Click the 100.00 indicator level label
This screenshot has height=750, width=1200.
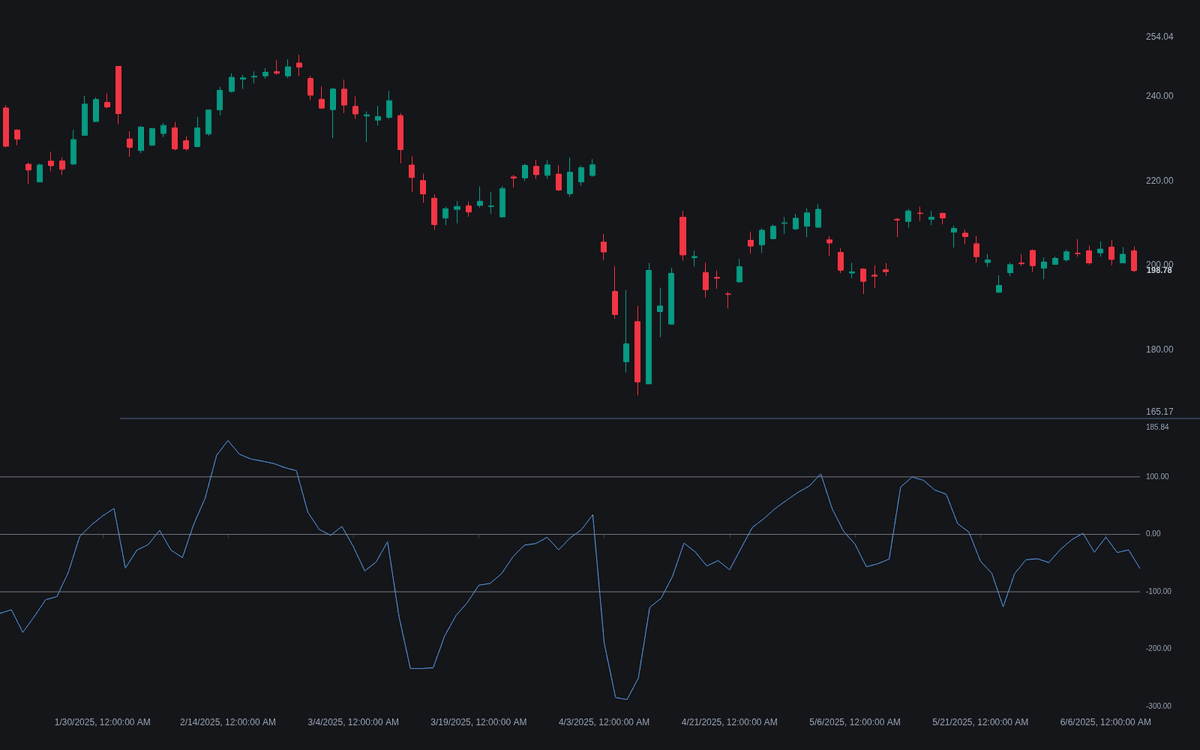1157,477
